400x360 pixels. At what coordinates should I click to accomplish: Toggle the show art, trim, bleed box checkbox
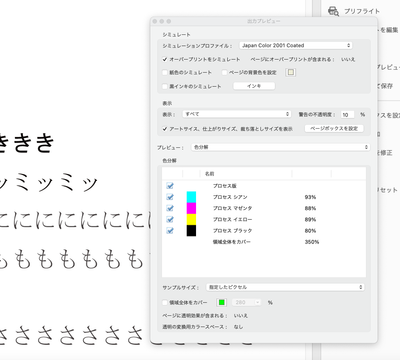point(165,129)
